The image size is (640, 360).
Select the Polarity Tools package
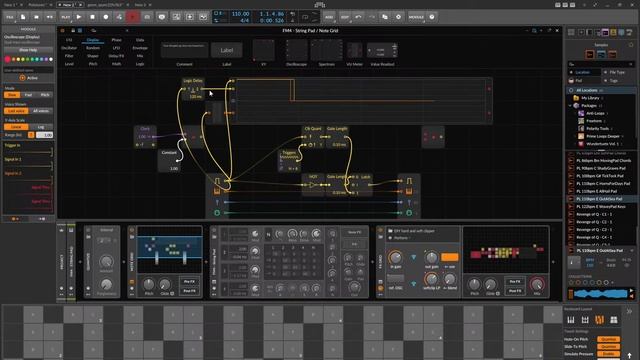(599, 129)
